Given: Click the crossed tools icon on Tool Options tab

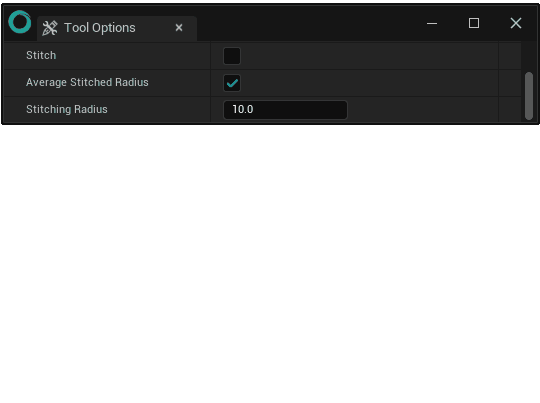Looking at the screenshot, I should click(x=50, y=28).
